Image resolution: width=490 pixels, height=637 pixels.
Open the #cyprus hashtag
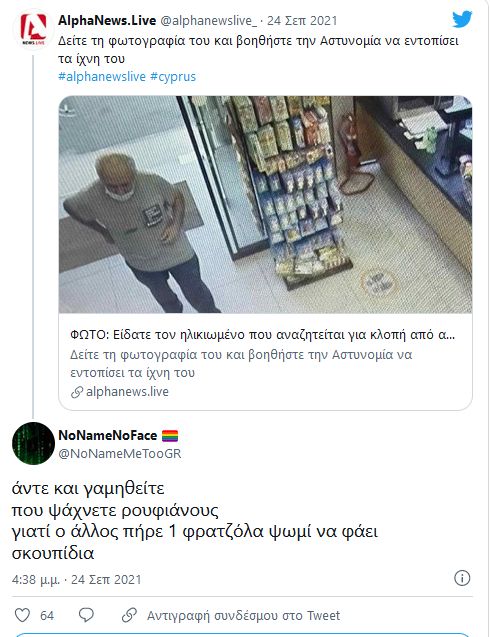173,76
